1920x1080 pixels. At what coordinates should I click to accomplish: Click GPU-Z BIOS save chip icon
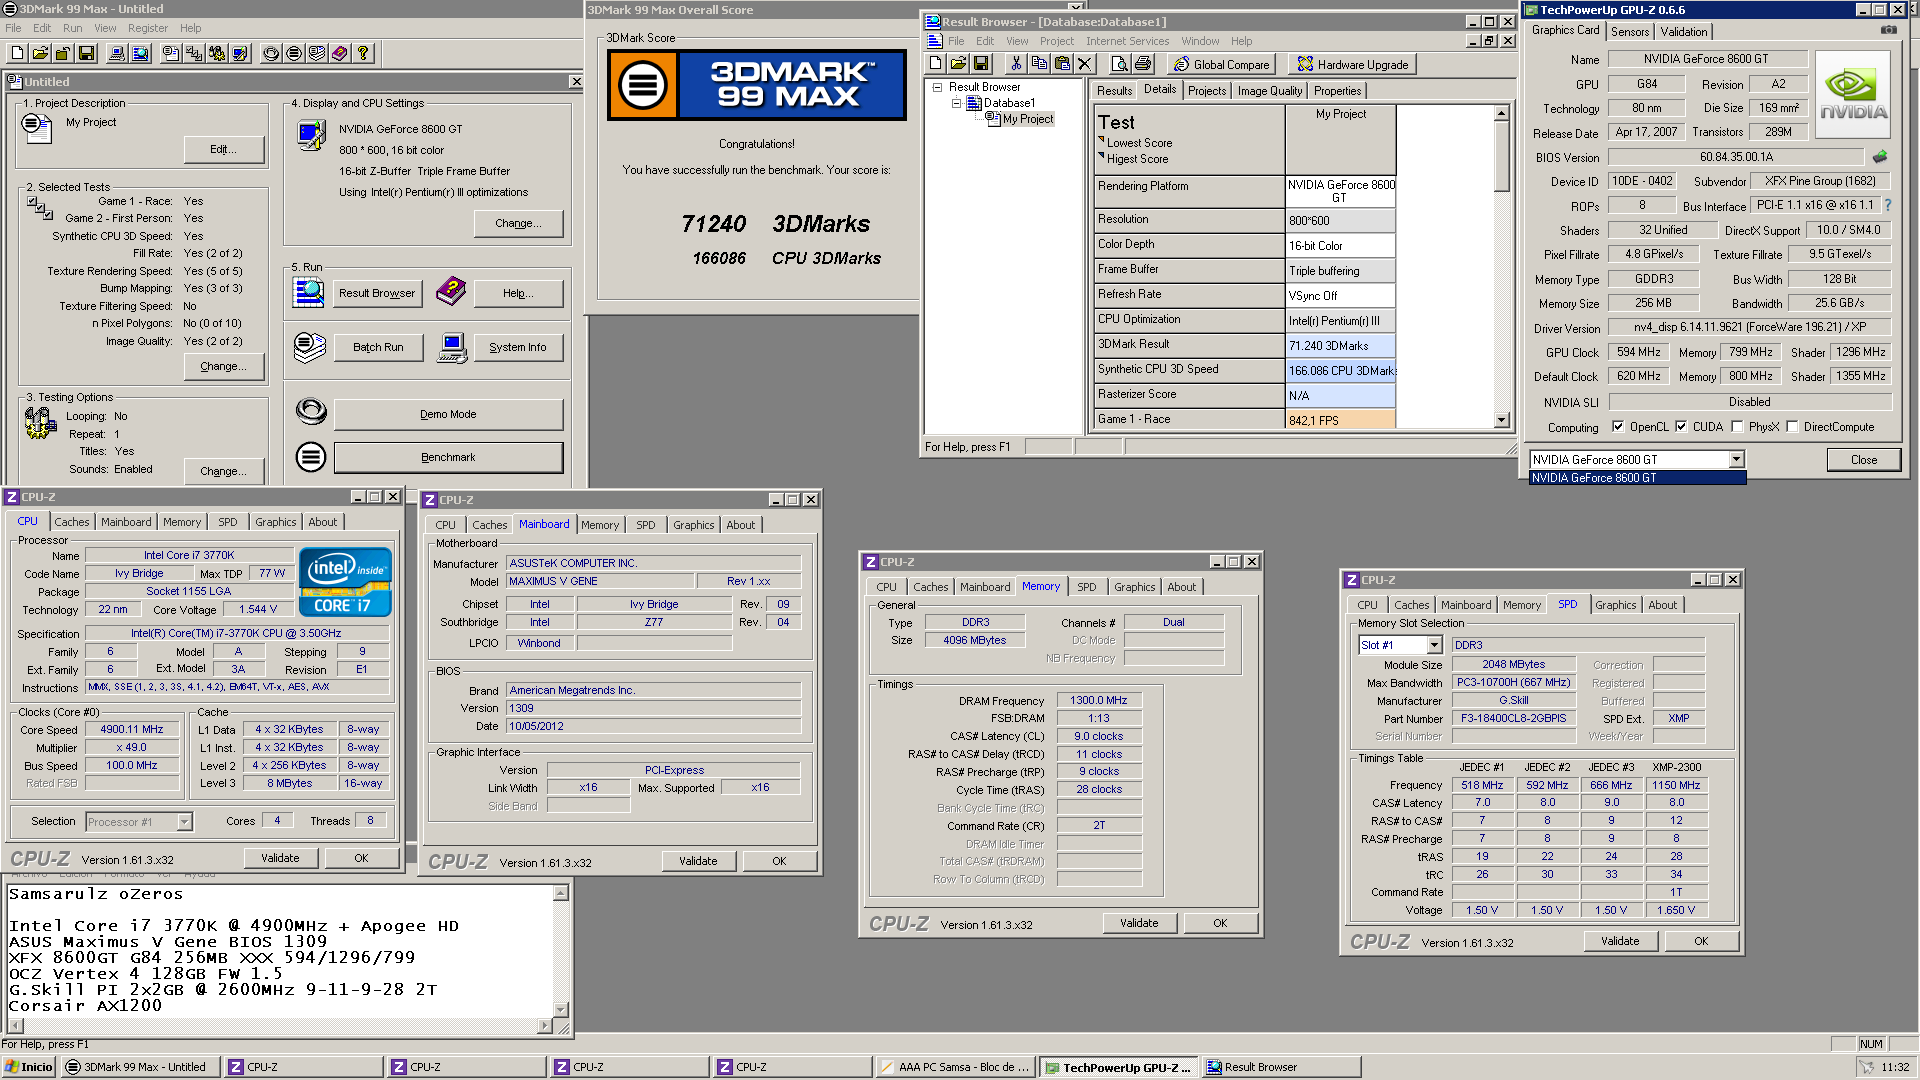click(x=1880, y=157)
